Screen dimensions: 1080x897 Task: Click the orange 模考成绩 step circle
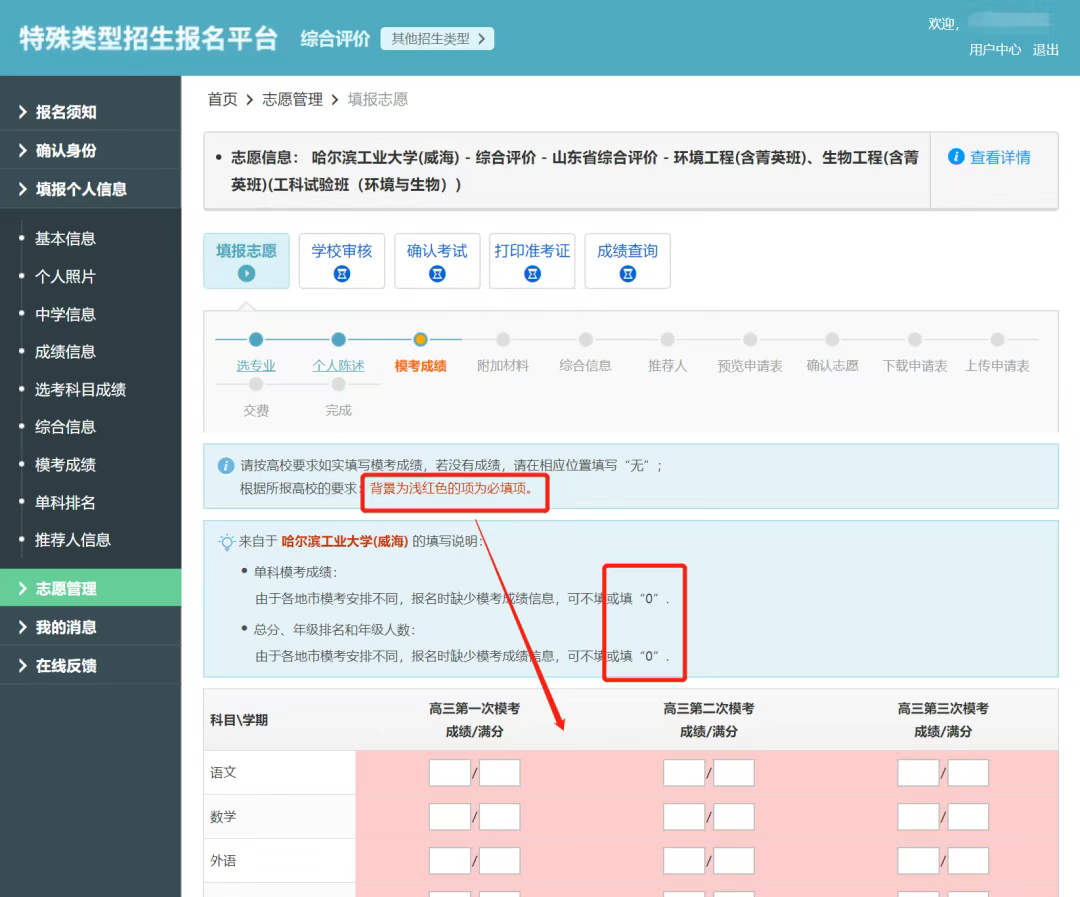click(x=421, y=340)
